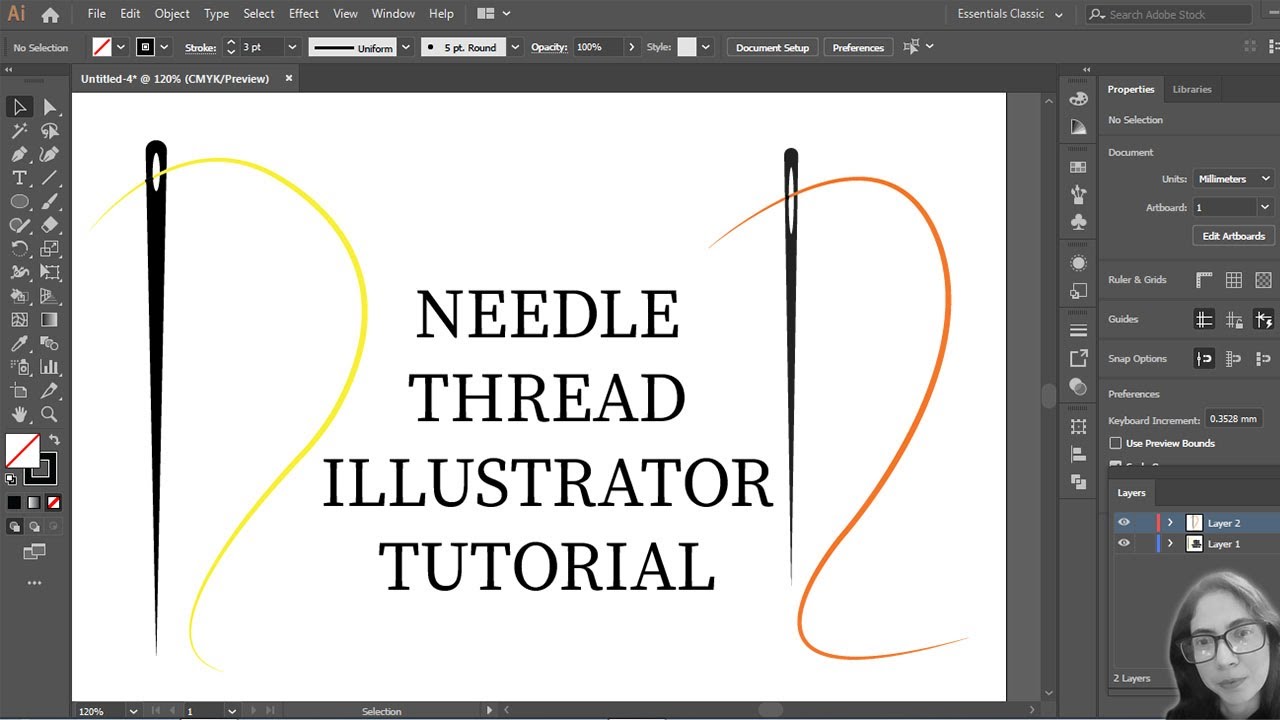
Task: Click the Fill swatch in the toolbar
Action: click(22, 451)
